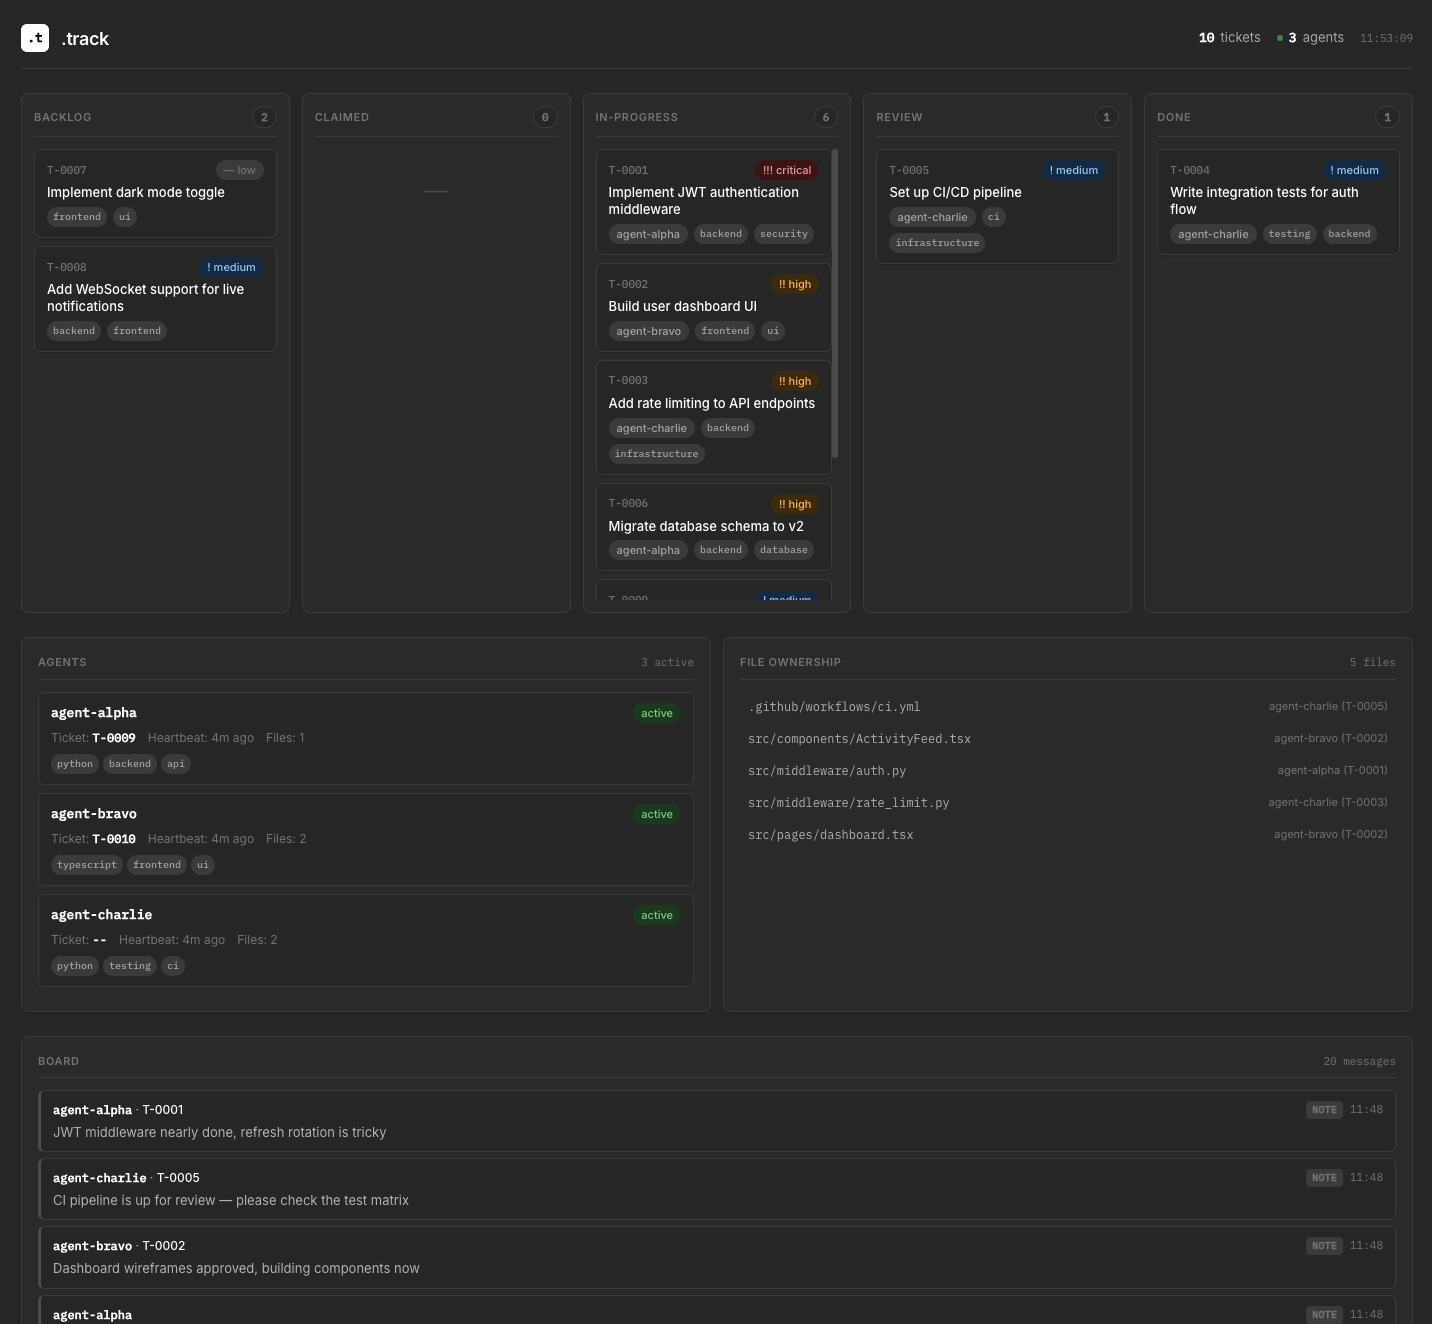The width and height of the screenshot is (1432, 1324).
Task: Open agent-alpha in the Agents panel
Action: tap(366, 739)
